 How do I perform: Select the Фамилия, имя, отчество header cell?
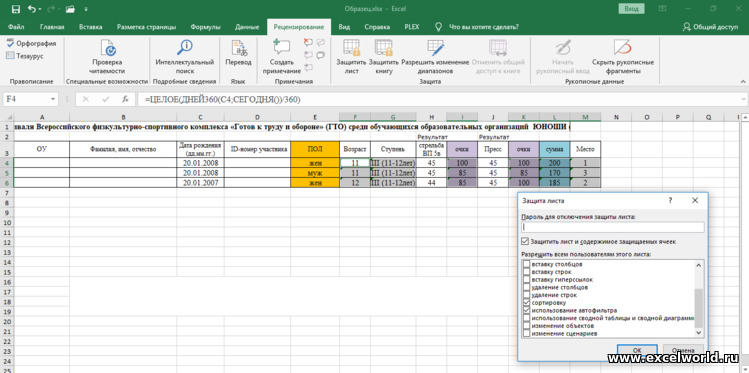pos(123,149)
